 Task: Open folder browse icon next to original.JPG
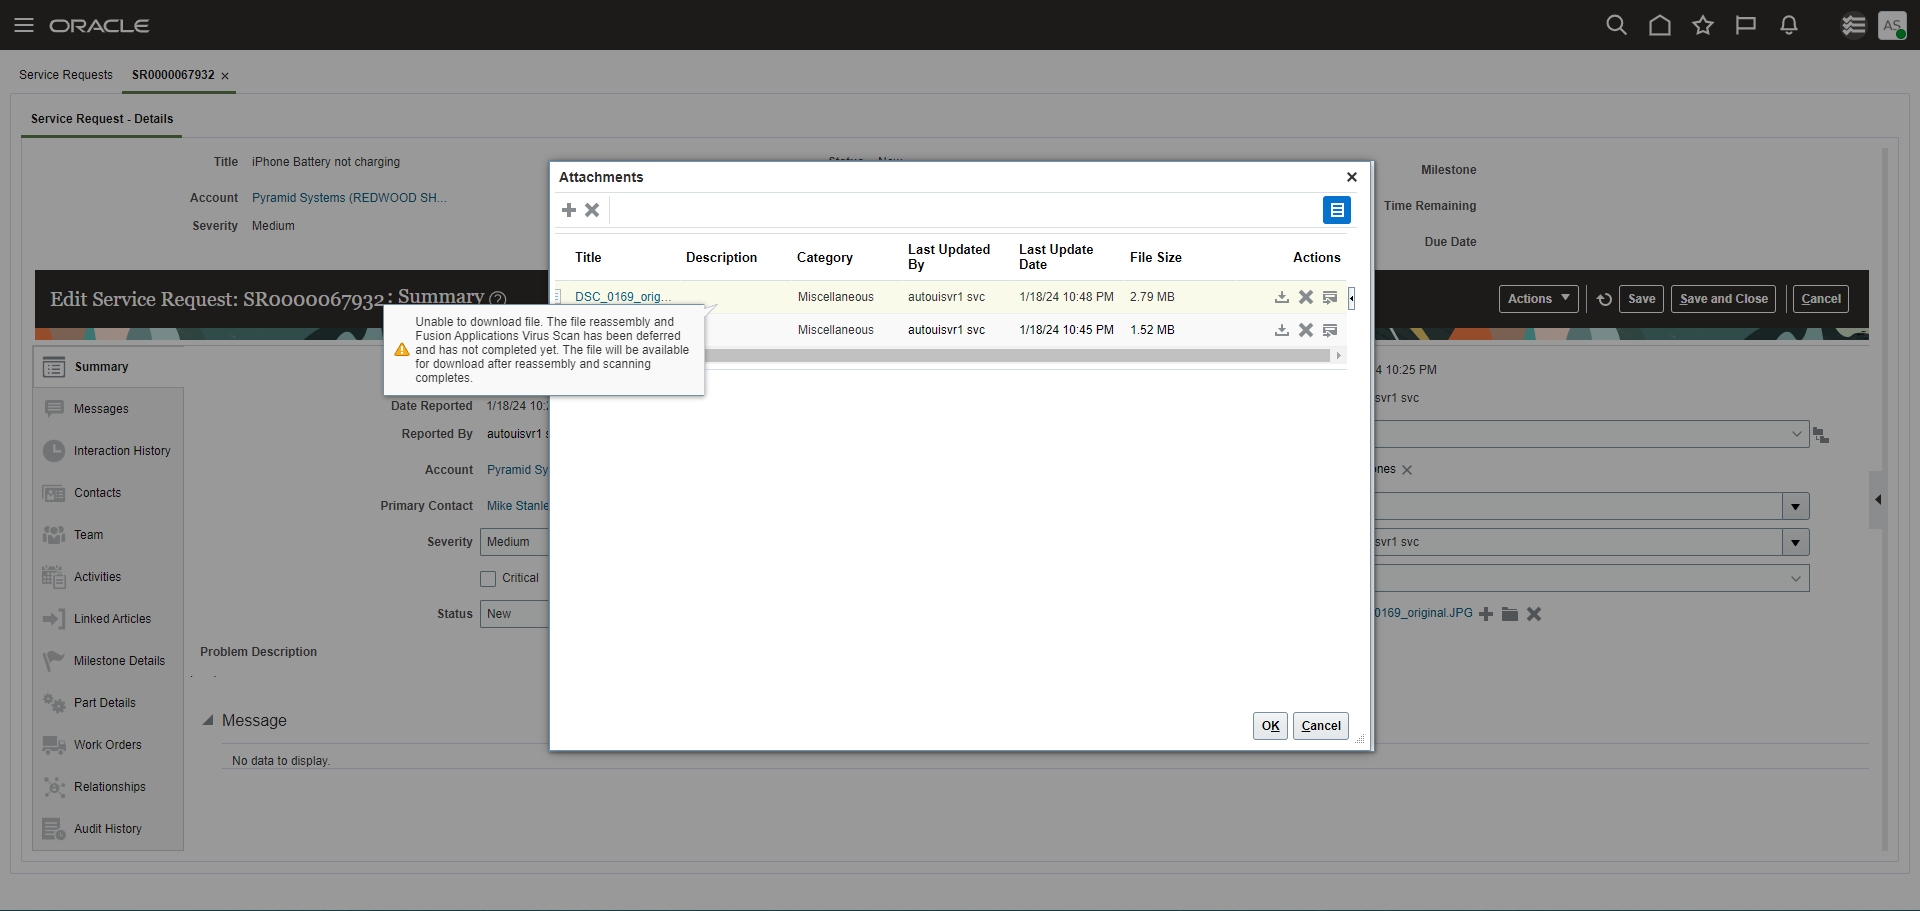(1510, 613)
